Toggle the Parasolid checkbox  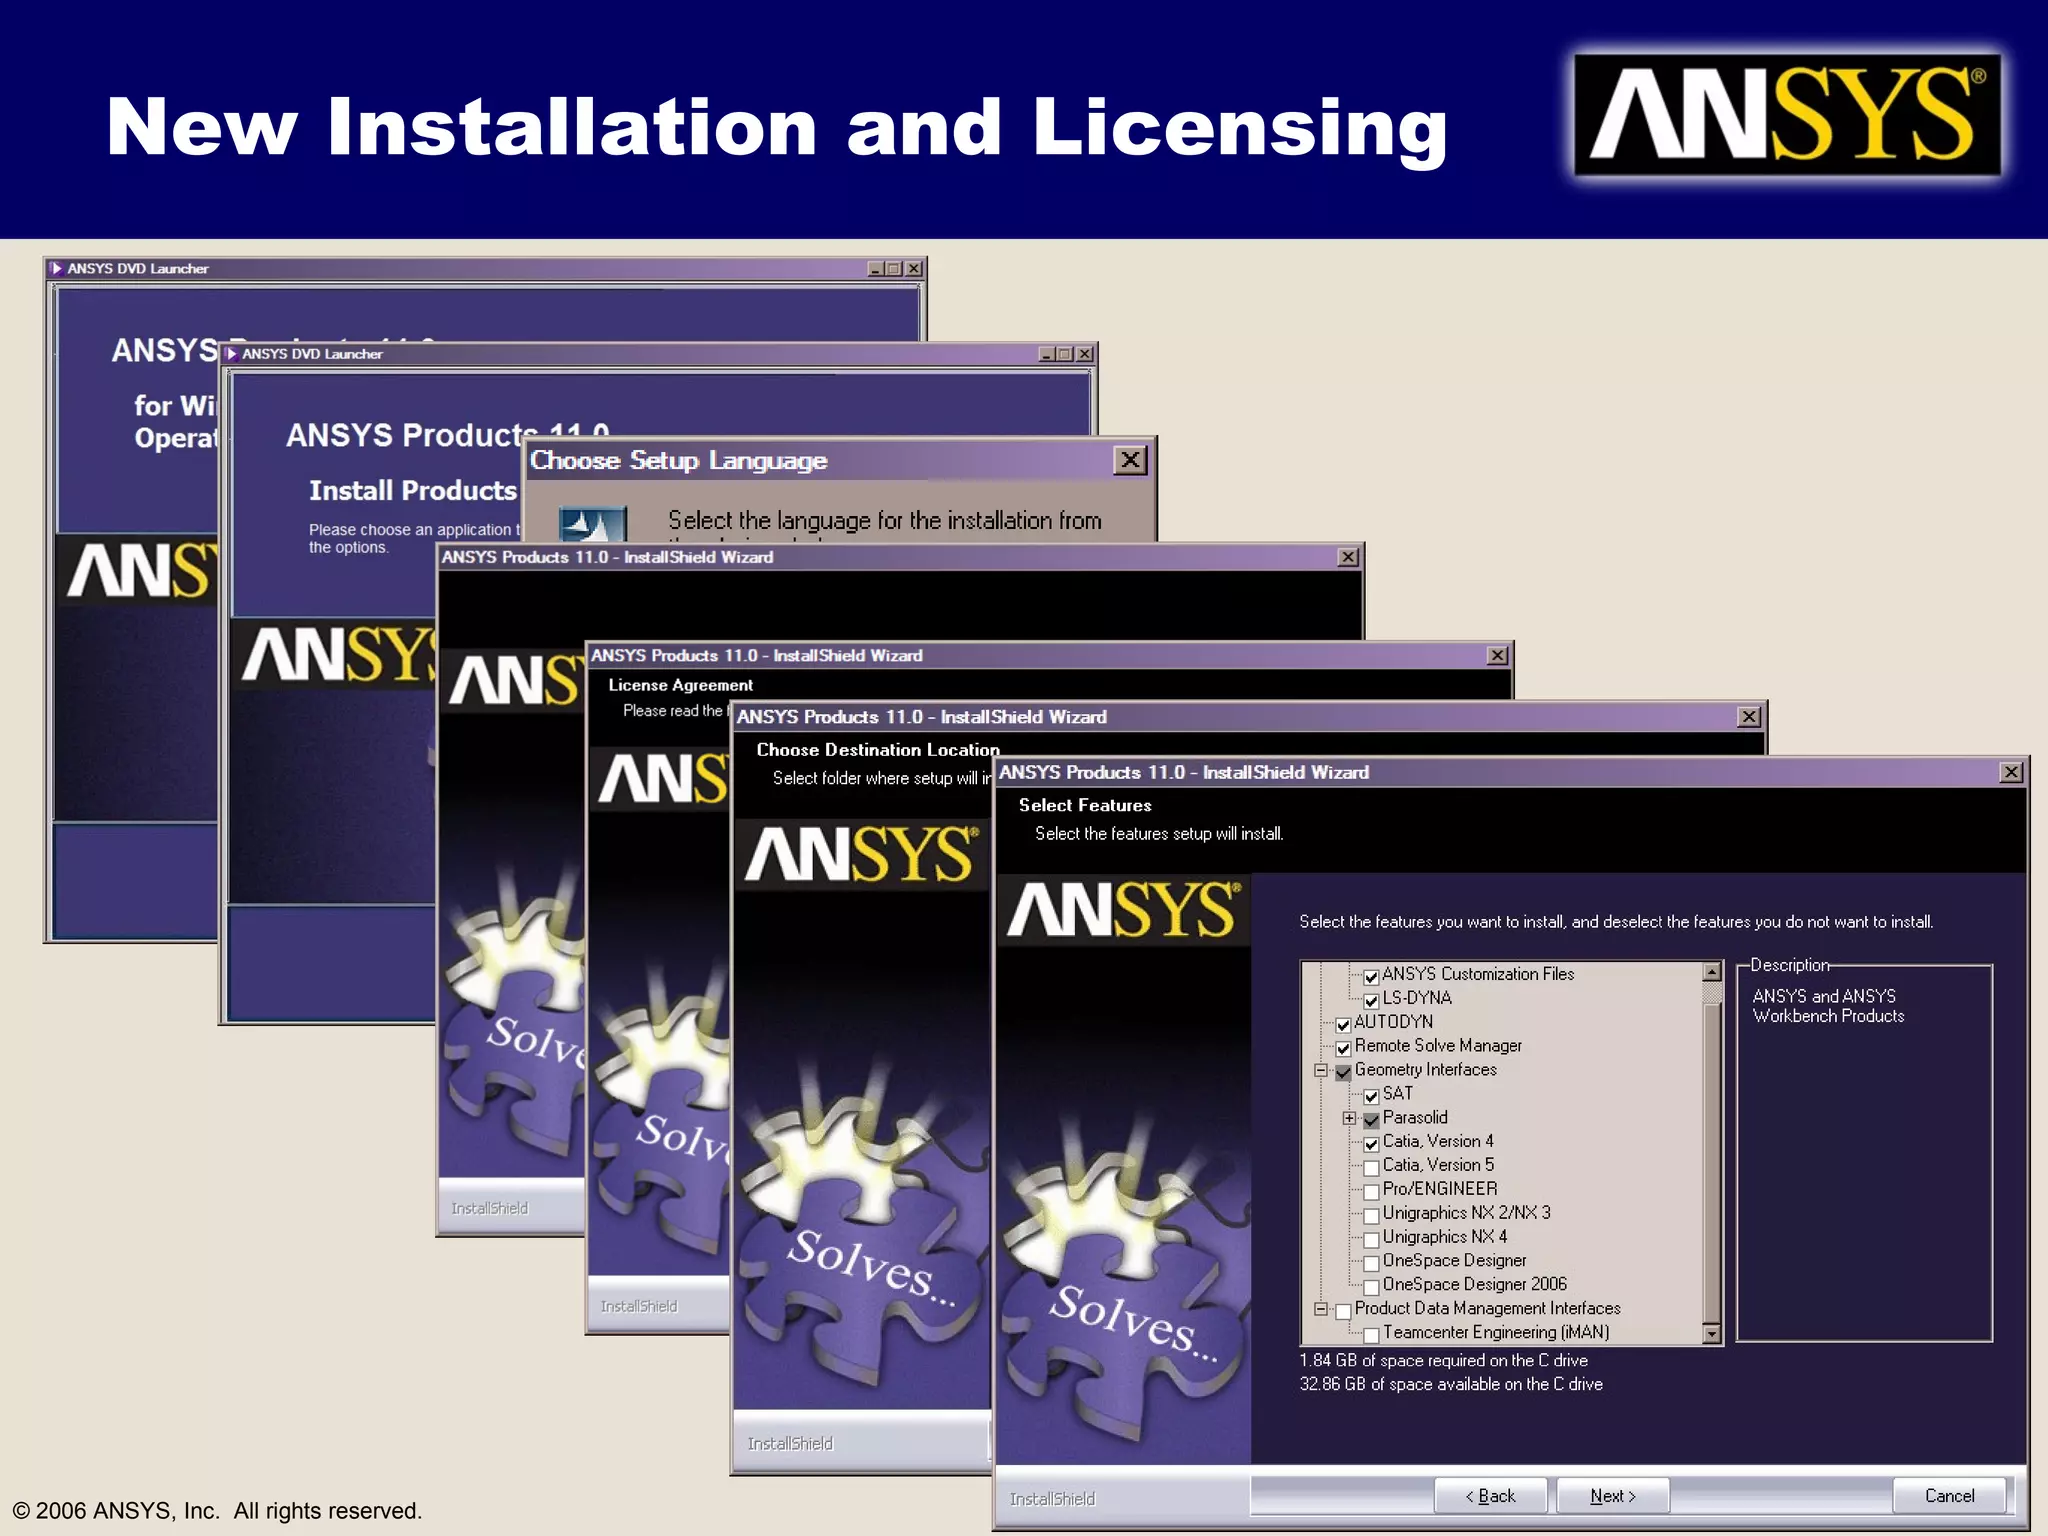tap(1371, 1120)
